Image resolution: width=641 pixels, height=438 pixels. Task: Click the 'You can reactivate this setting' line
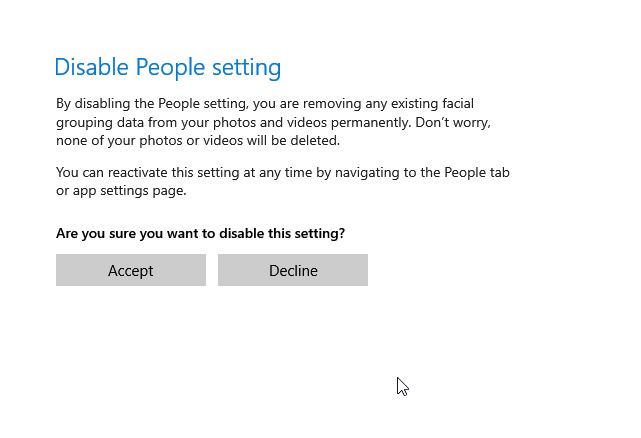tap(160, 172)
